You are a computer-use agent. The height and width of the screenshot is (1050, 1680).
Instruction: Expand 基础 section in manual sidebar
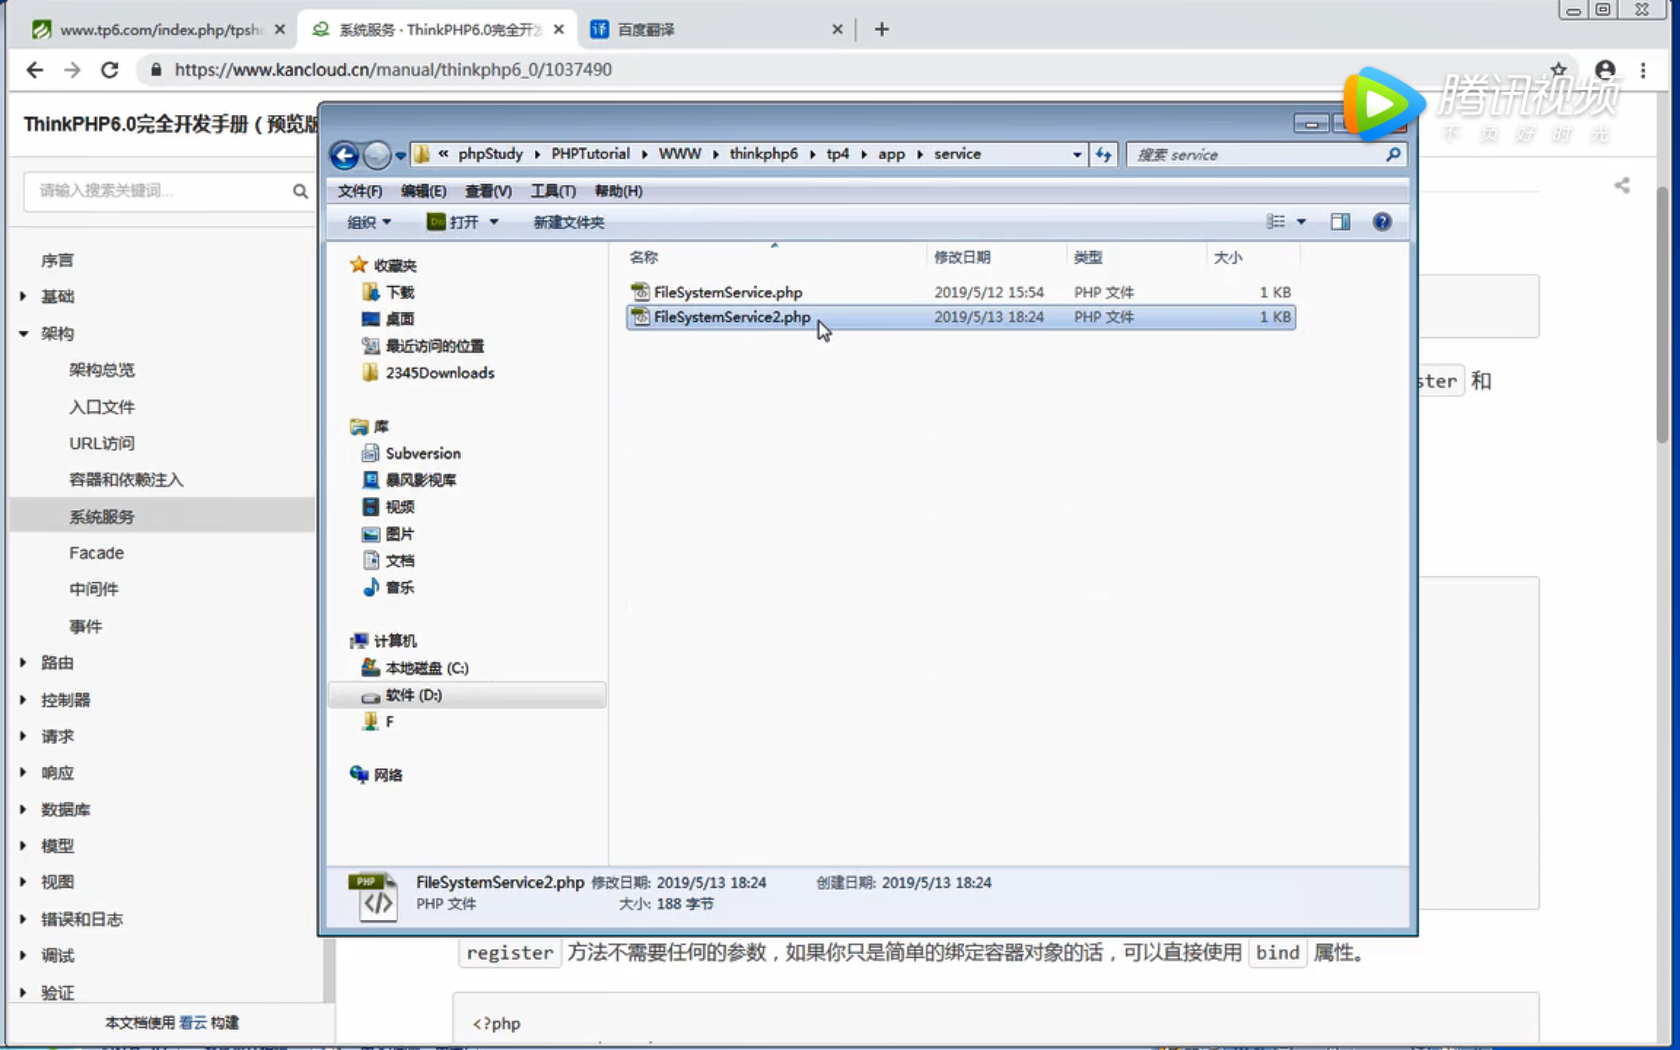click(x=23, y=296)
